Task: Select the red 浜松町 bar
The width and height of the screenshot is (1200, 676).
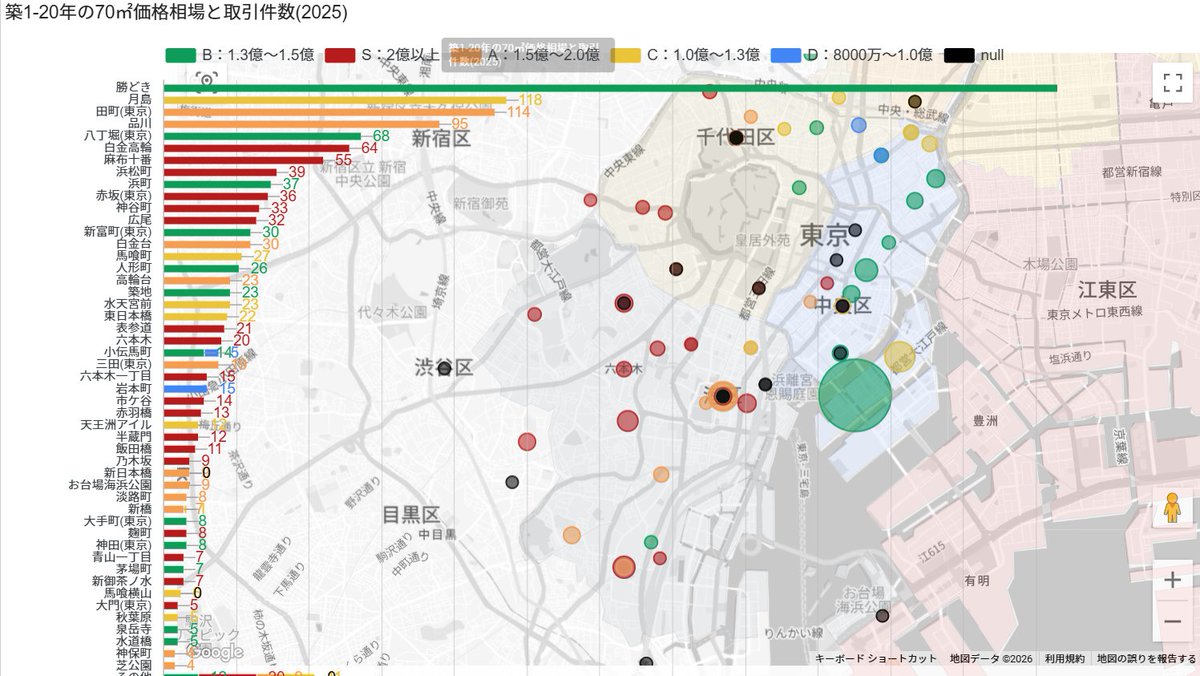Action: (x=220, y=172)
